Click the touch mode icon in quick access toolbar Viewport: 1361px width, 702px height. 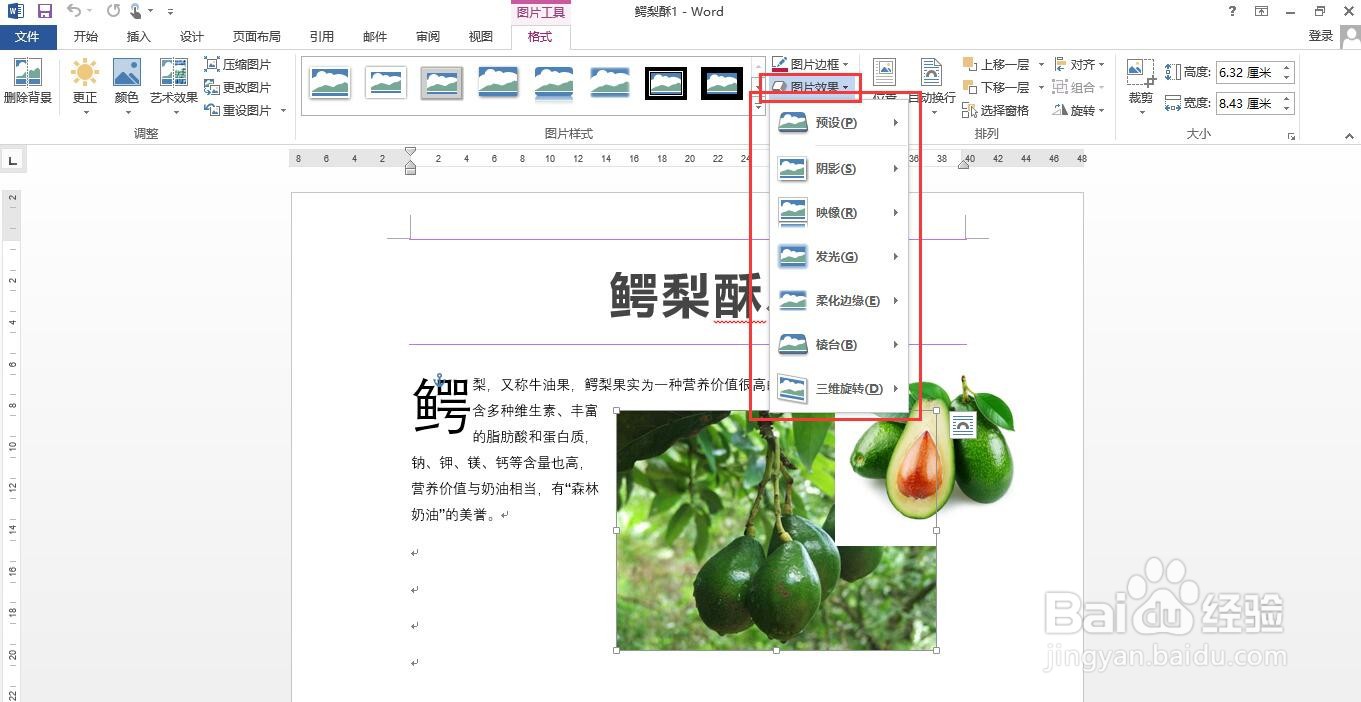(x=136, y=11)
